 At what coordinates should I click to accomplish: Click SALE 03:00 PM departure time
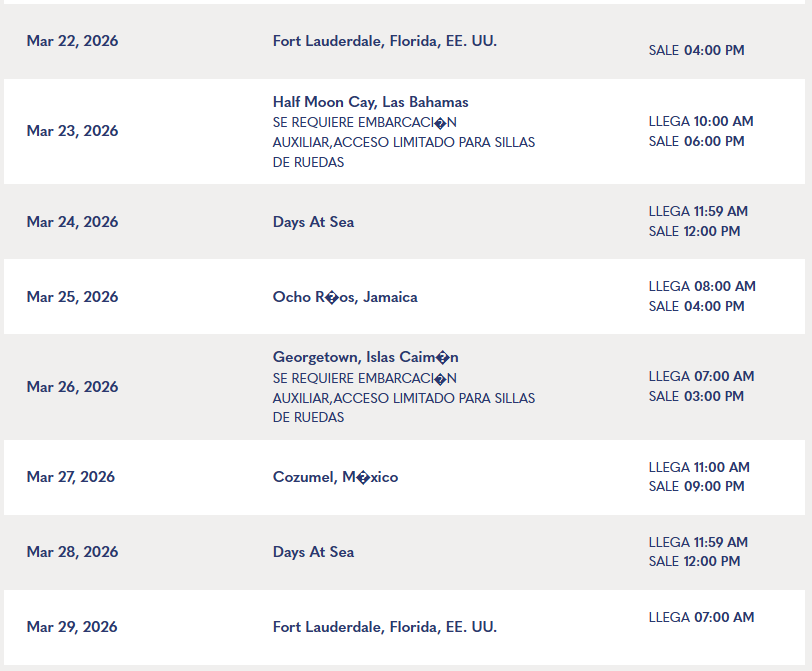(696, 396)
